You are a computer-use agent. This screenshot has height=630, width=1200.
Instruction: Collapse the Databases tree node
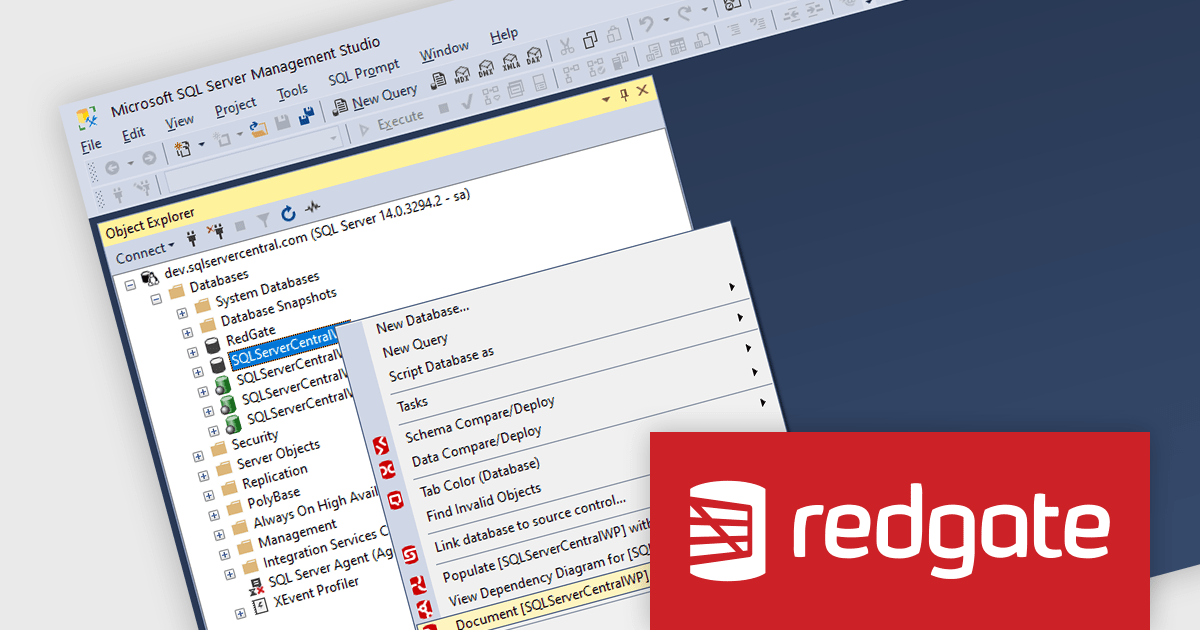tap(154, 298)
